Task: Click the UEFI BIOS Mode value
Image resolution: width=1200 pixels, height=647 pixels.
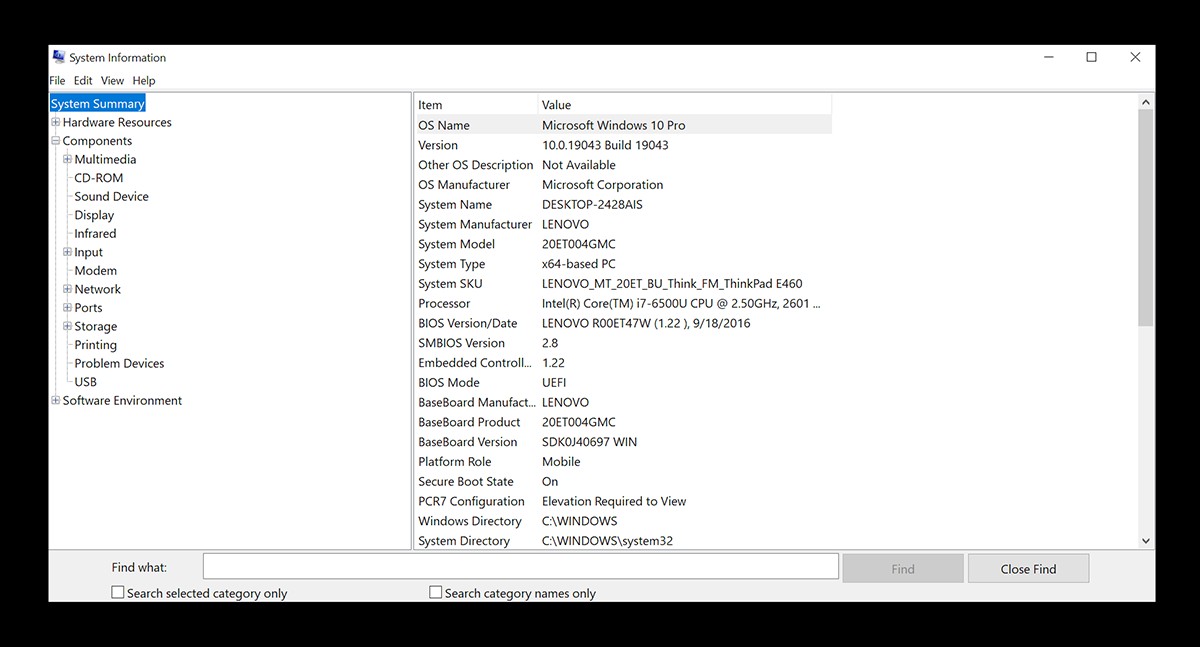Action: 554,383
